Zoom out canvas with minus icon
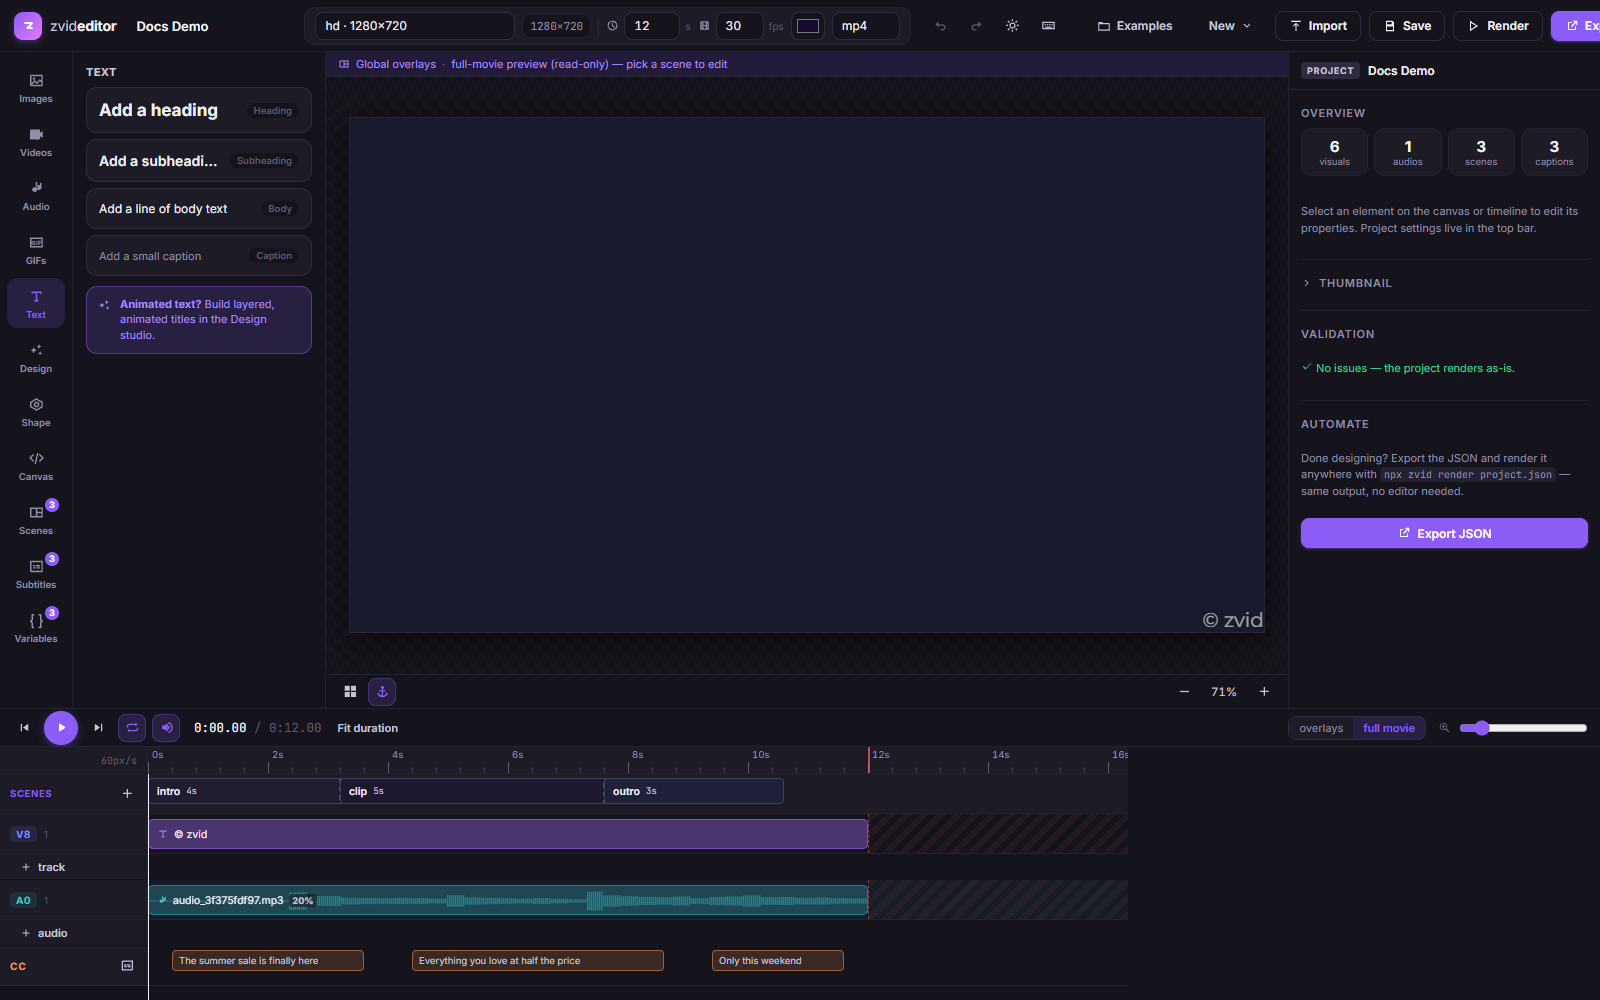1600x1000 pixels. click(1184, 691)
